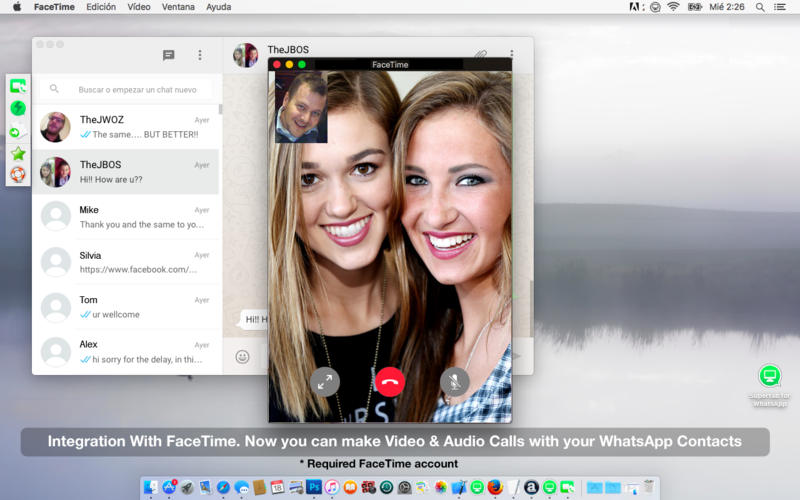Open the lifebuoy help icon in the left strip
800x500 pixels.
[18, 174]
